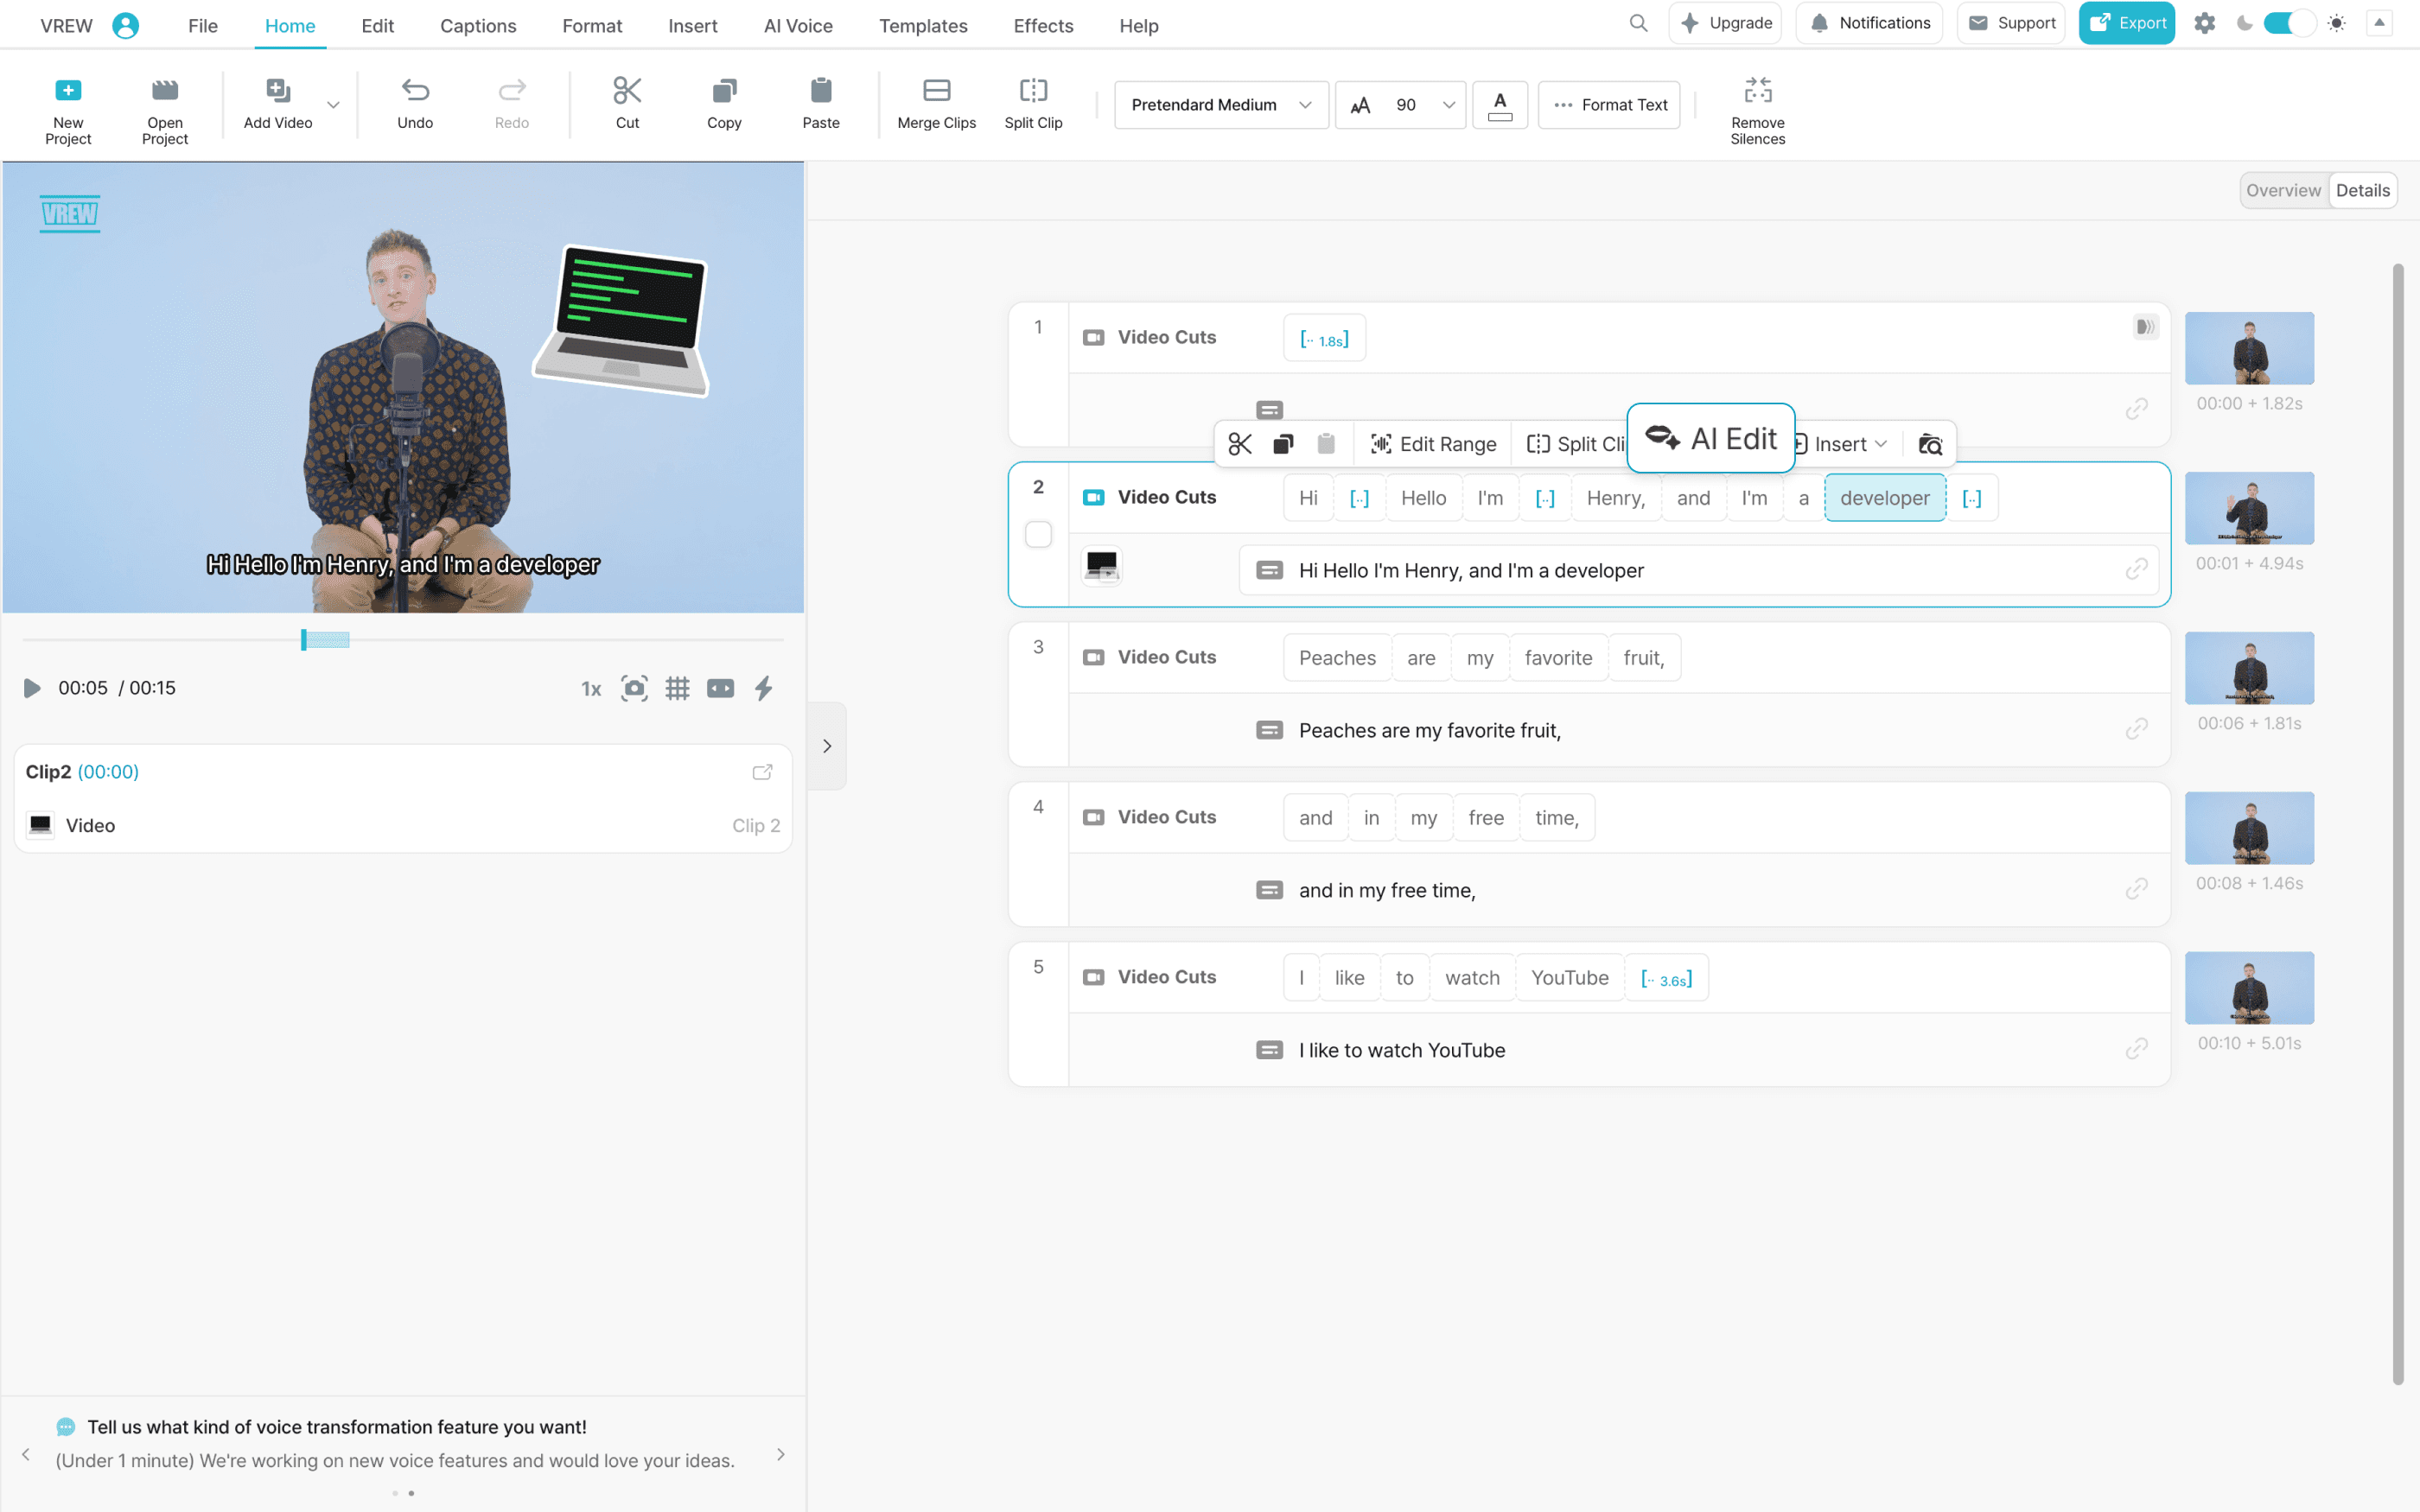
Task: Open the find and replace icon in the floating toolbar
Action: (x=1930, y=444)
